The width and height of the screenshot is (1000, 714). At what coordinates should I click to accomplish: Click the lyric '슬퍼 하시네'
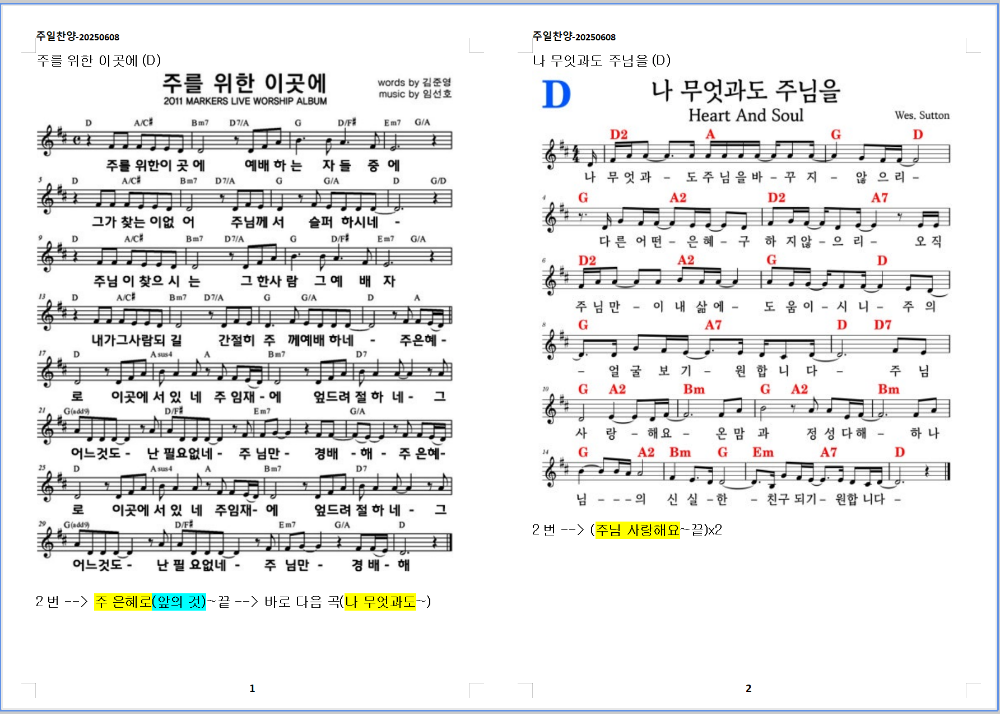[343, 222]
